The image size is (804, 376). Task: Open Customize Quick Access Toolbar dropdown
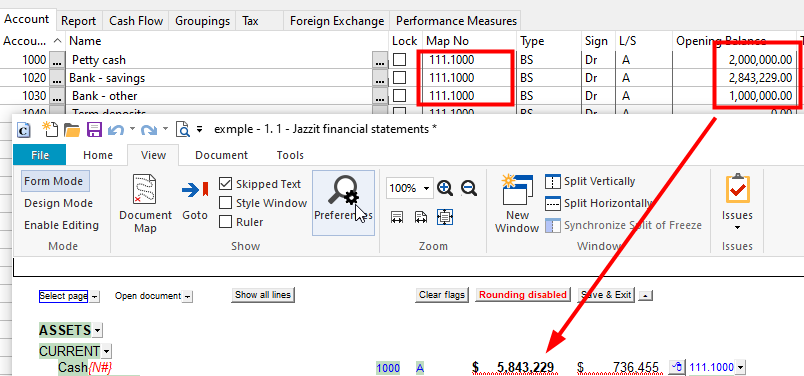click(199, 130)
